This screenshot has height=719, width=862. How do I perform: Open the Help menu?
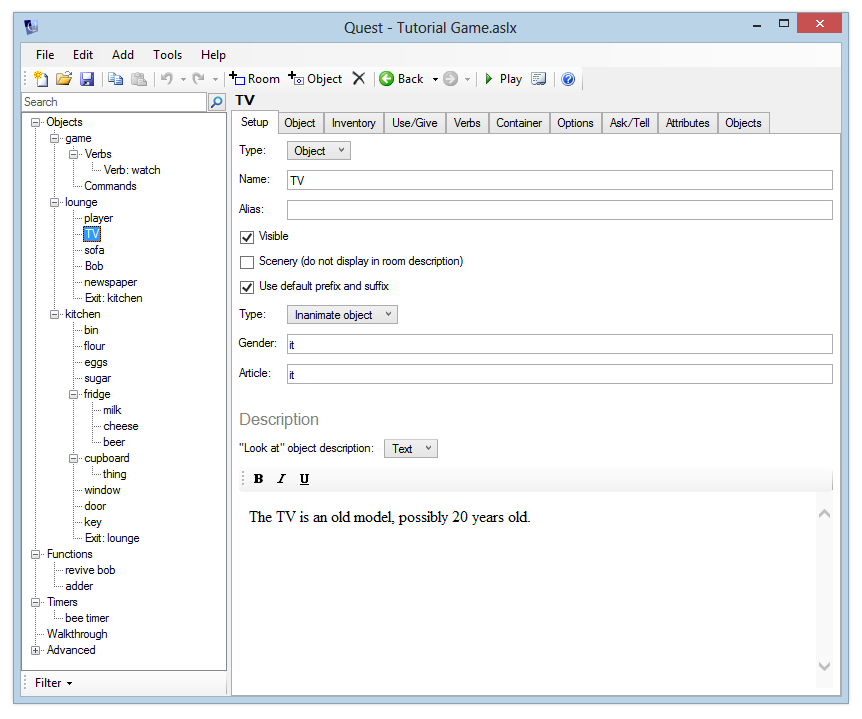213,55
